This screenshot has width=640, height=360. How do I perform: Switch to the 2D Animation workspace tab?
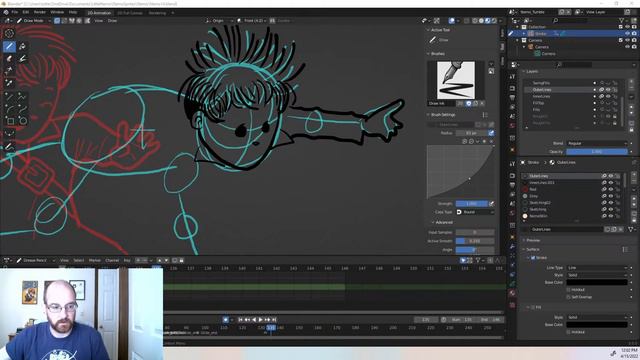point(99,13)
